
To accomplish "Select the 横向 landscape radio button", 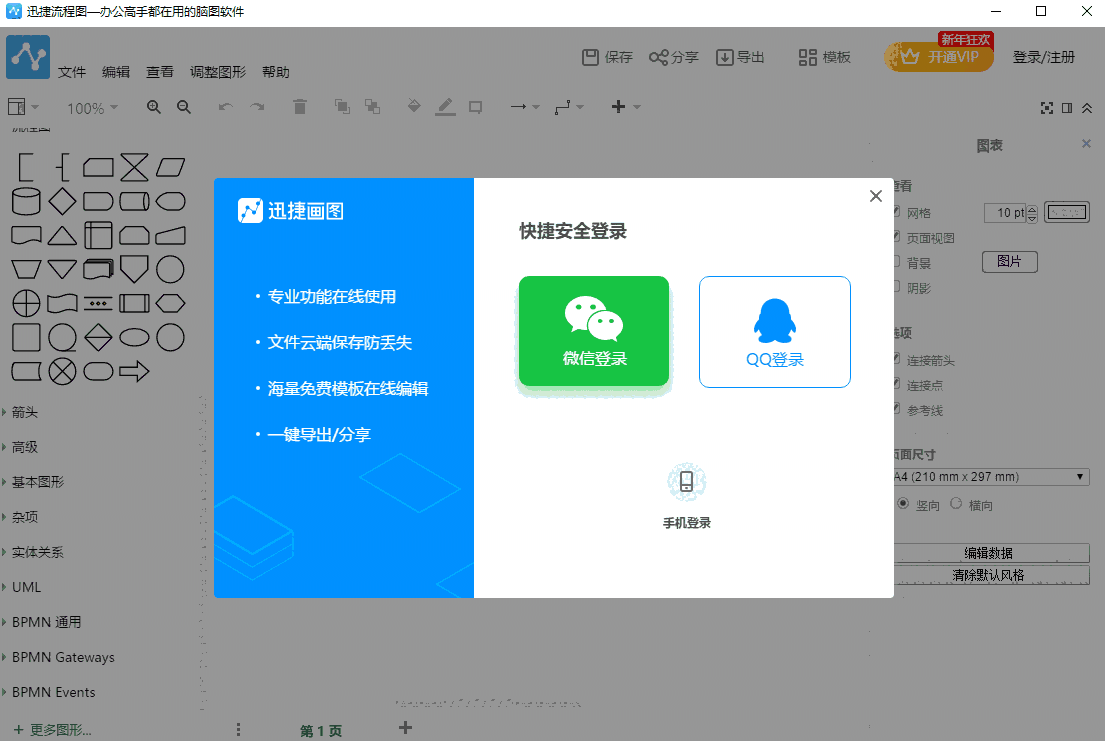I will point(957,503).
